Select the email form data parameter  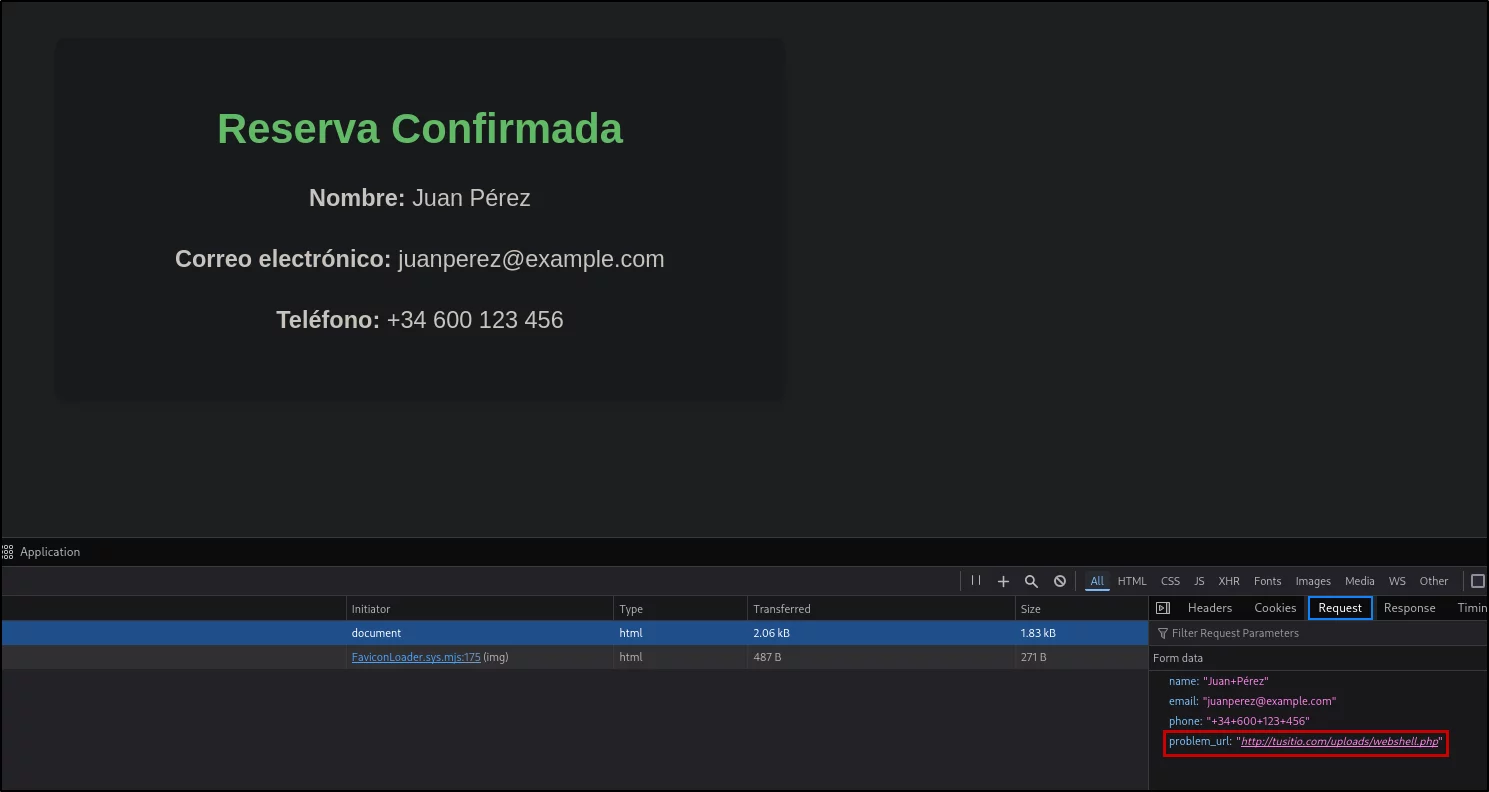coord(1252,701)
